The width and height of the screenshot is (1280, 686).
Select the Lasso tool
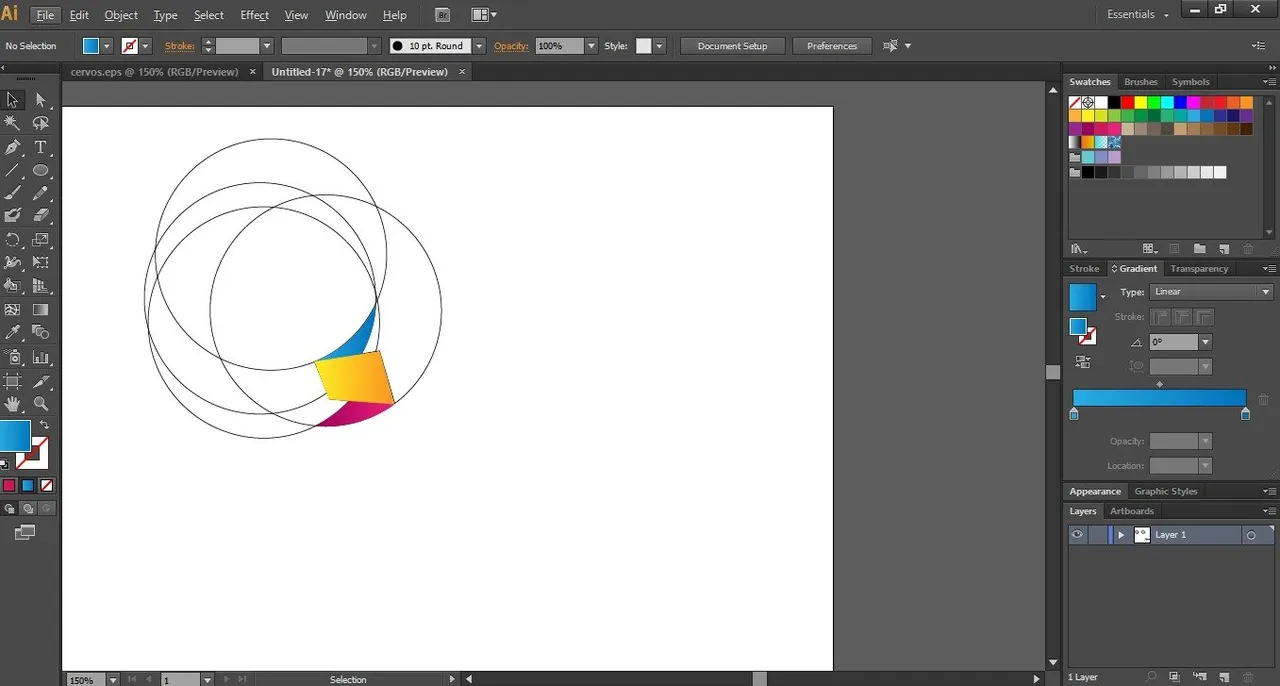(41, 123)
